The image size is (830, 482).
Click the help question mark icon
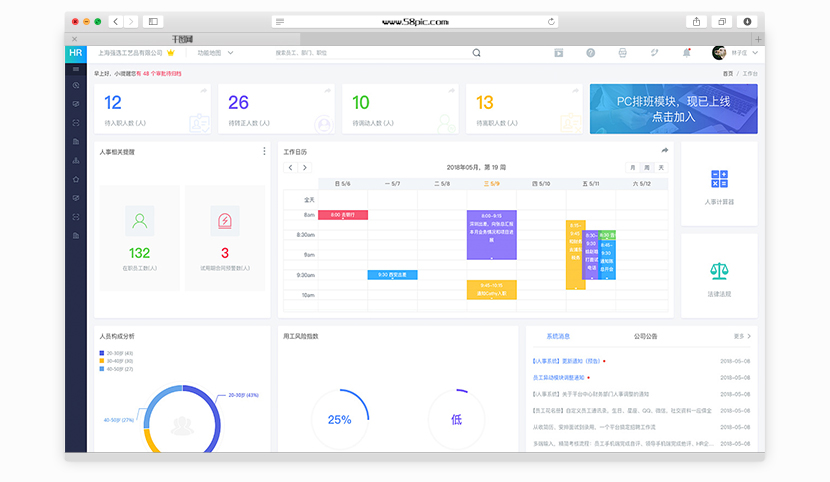590,52
